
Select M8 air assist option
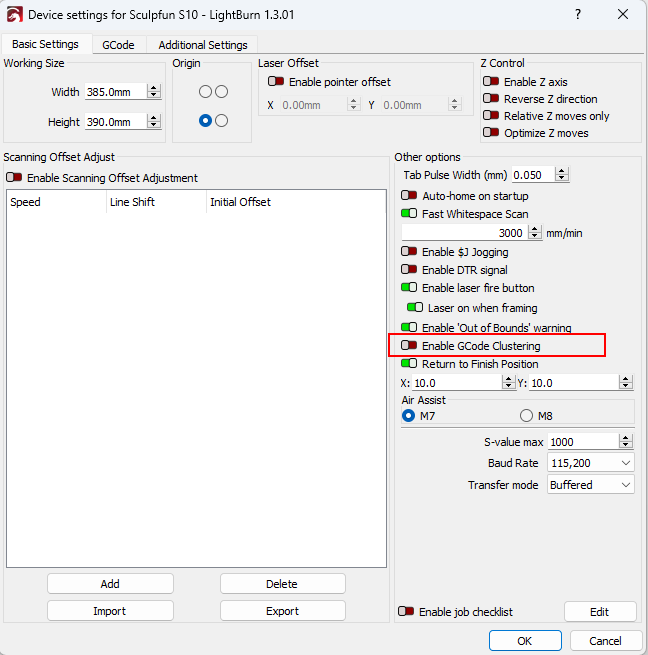[x=526, y=415]
